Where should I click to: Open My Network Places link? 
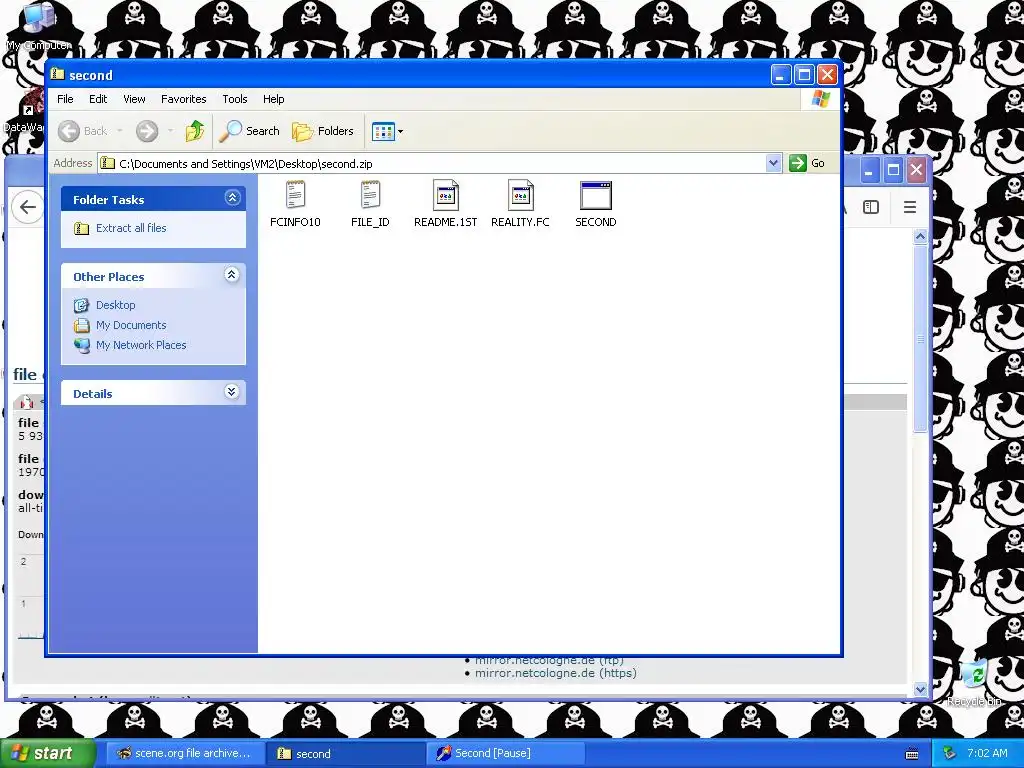click(x=141, y=345)
